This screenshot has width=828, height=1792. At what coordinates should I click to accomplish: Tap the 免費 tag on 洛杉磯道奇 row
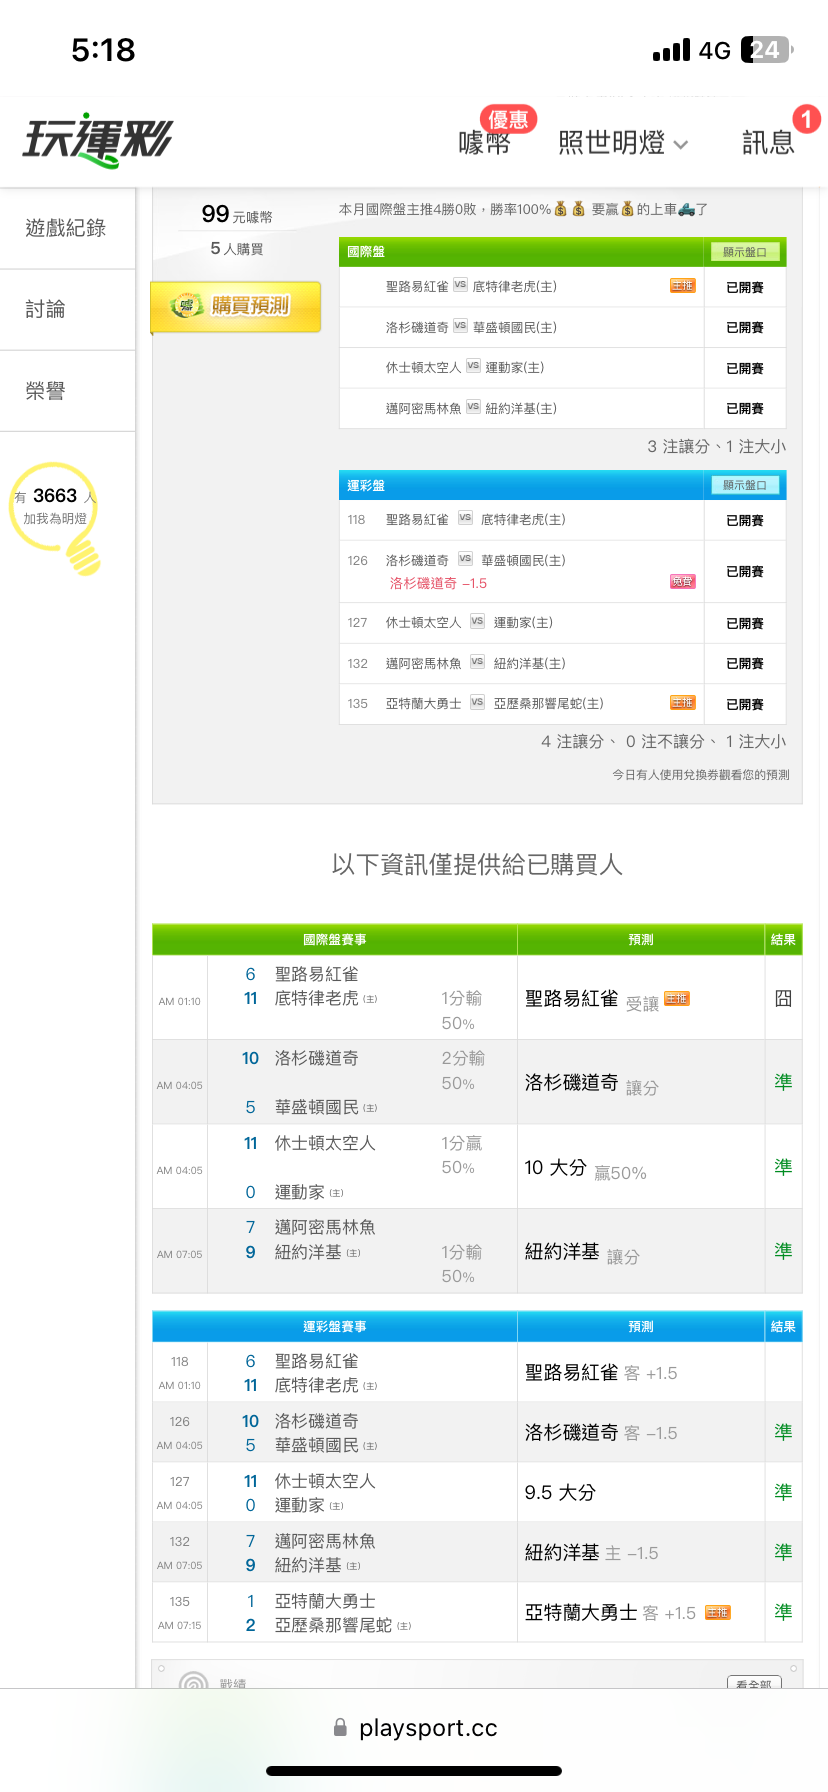(x=682, y=581)
